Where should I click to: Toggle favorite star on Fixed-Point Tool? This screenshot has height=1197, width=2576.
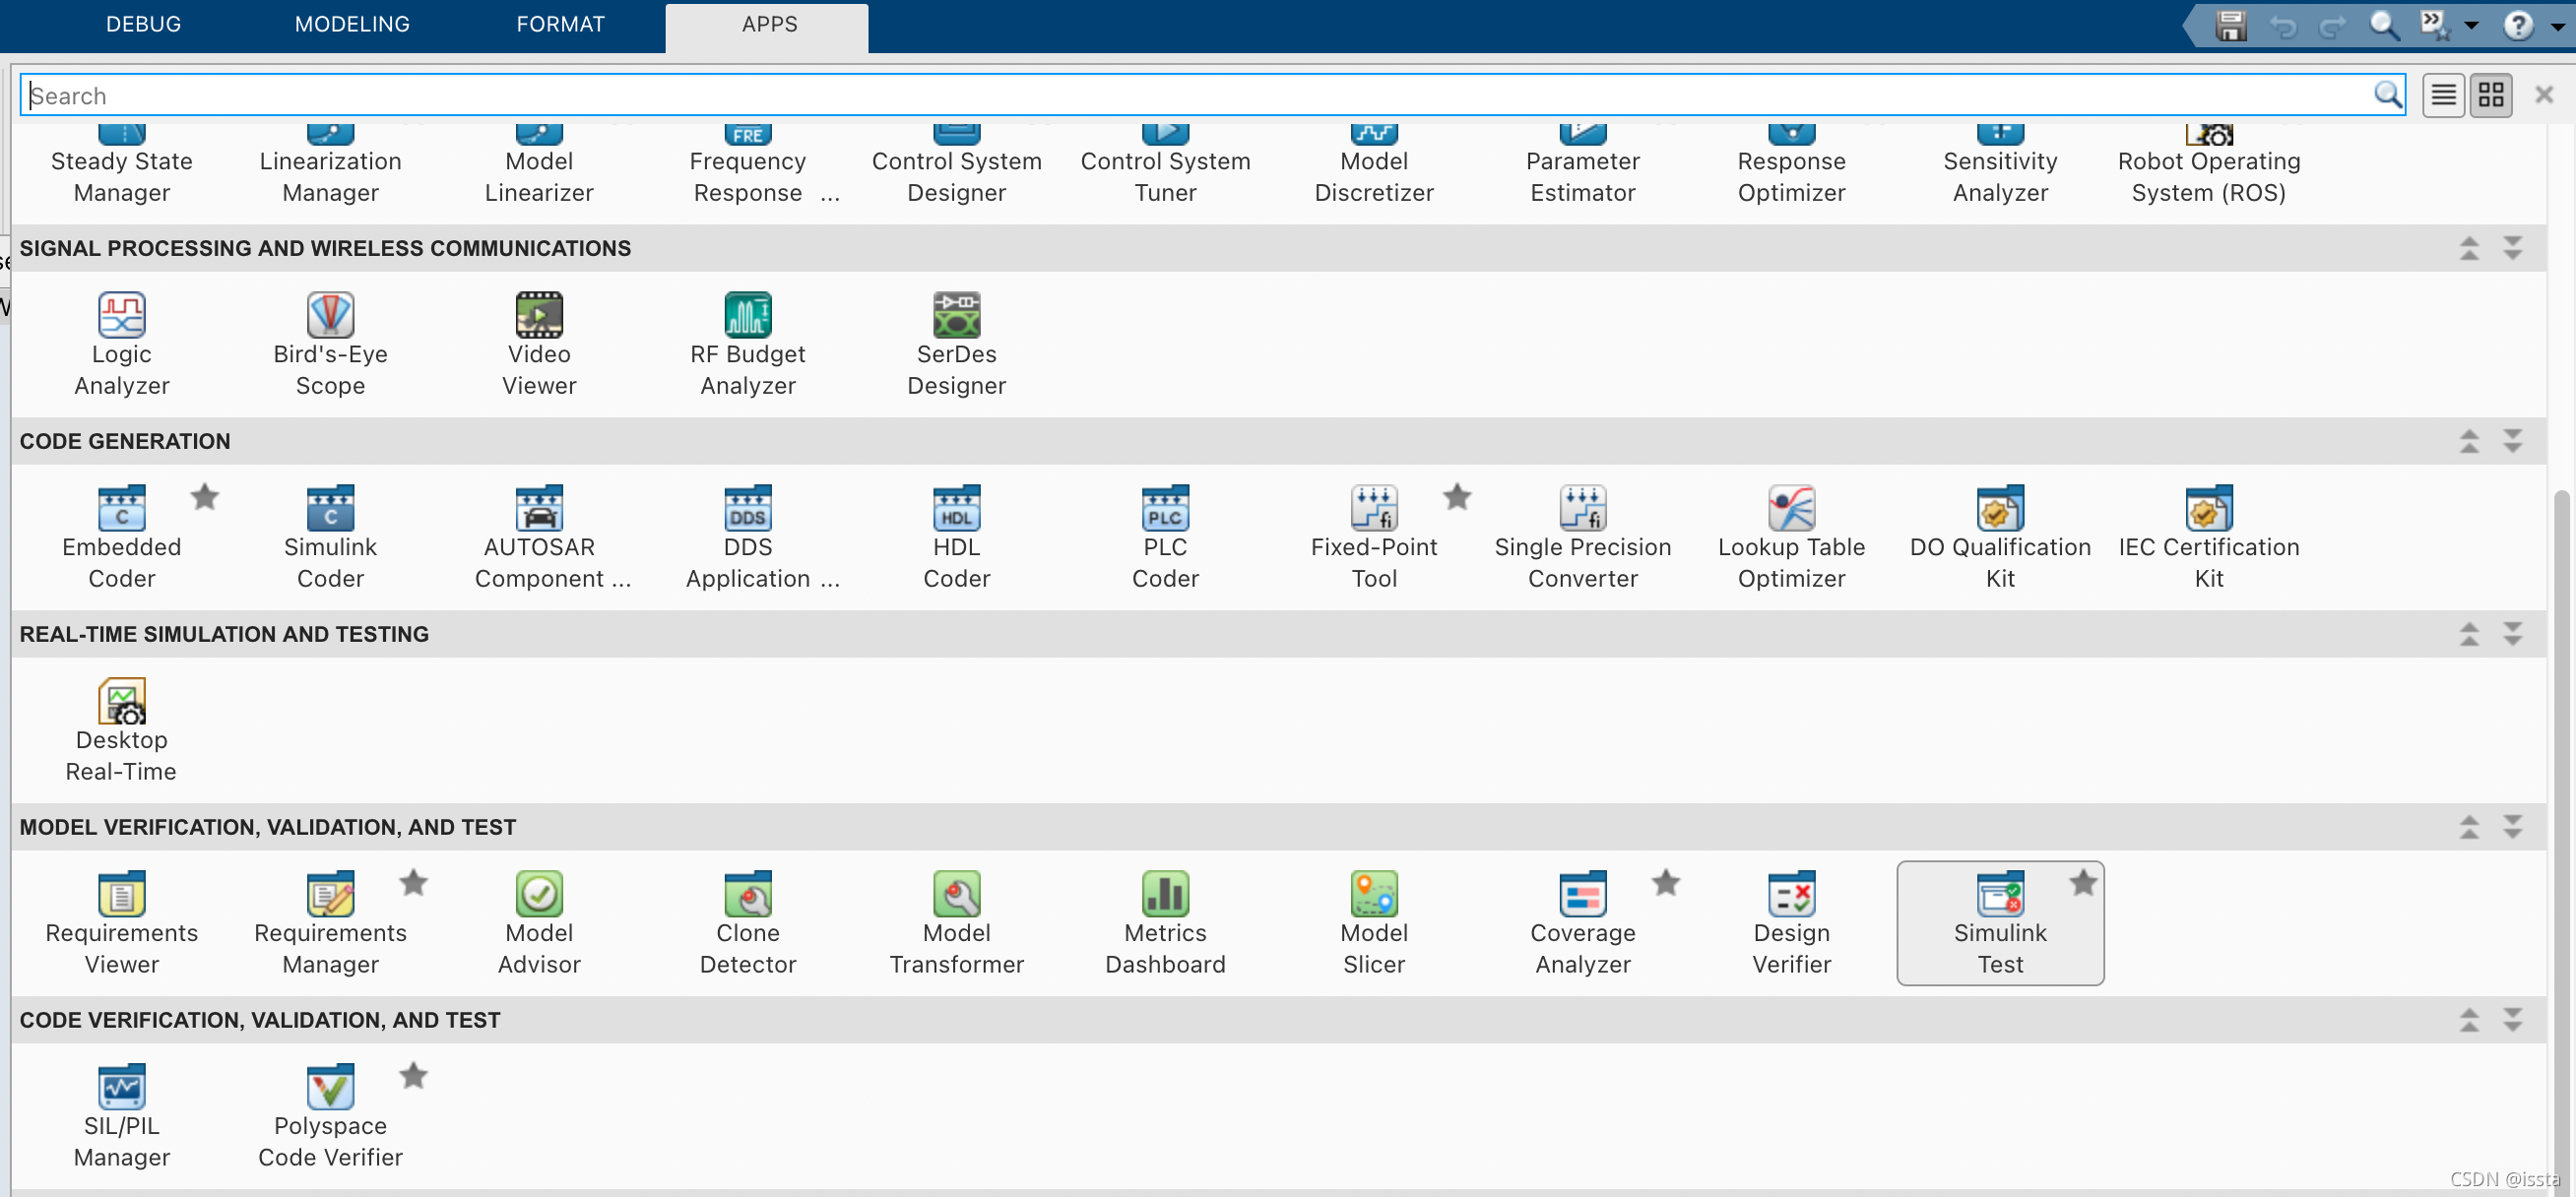coord(1457,497)
